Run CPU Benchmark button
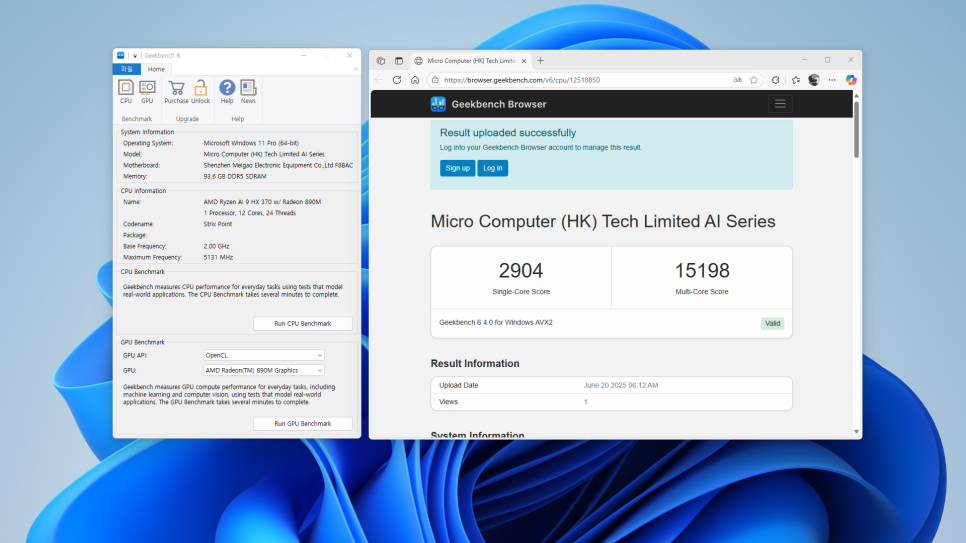The image size is (966, 543). pos(302,324)
